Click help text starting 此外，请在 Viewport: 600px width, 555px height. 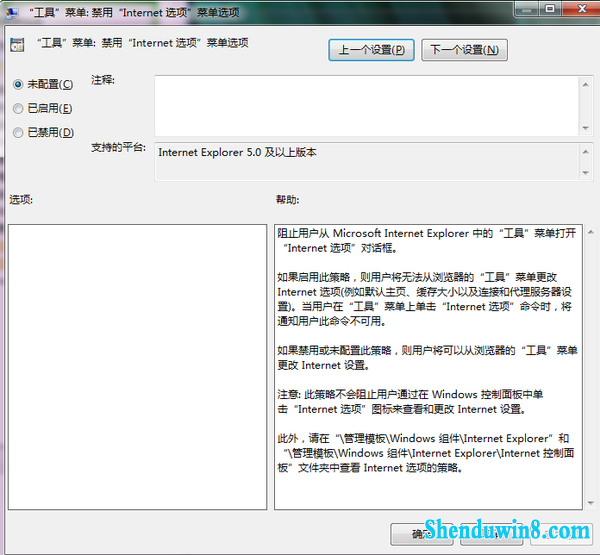[x=426, y=453]
